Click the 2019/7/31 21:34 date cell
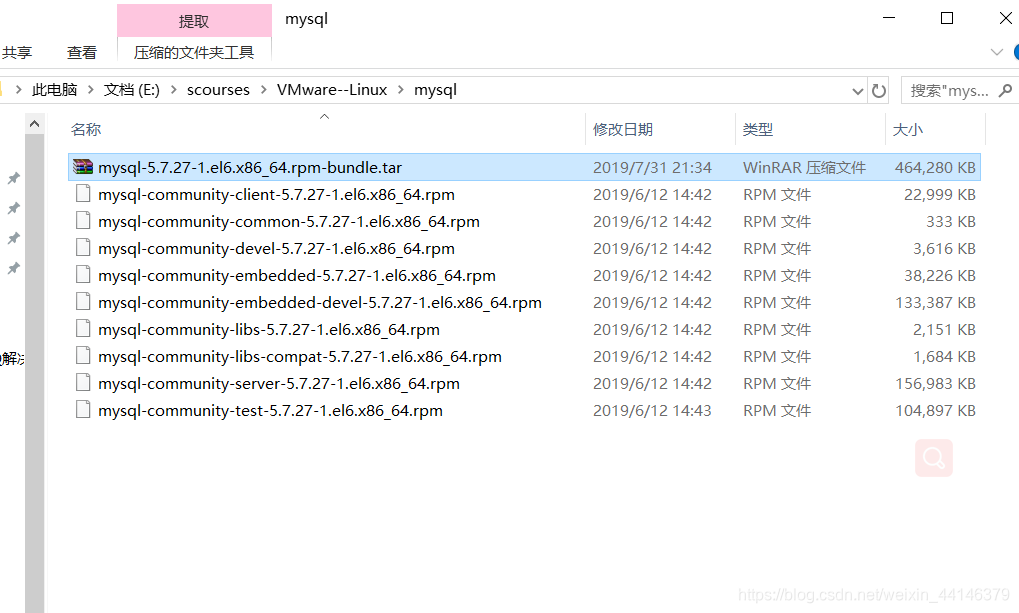The image size is (1019, 613). pos(652,168)
